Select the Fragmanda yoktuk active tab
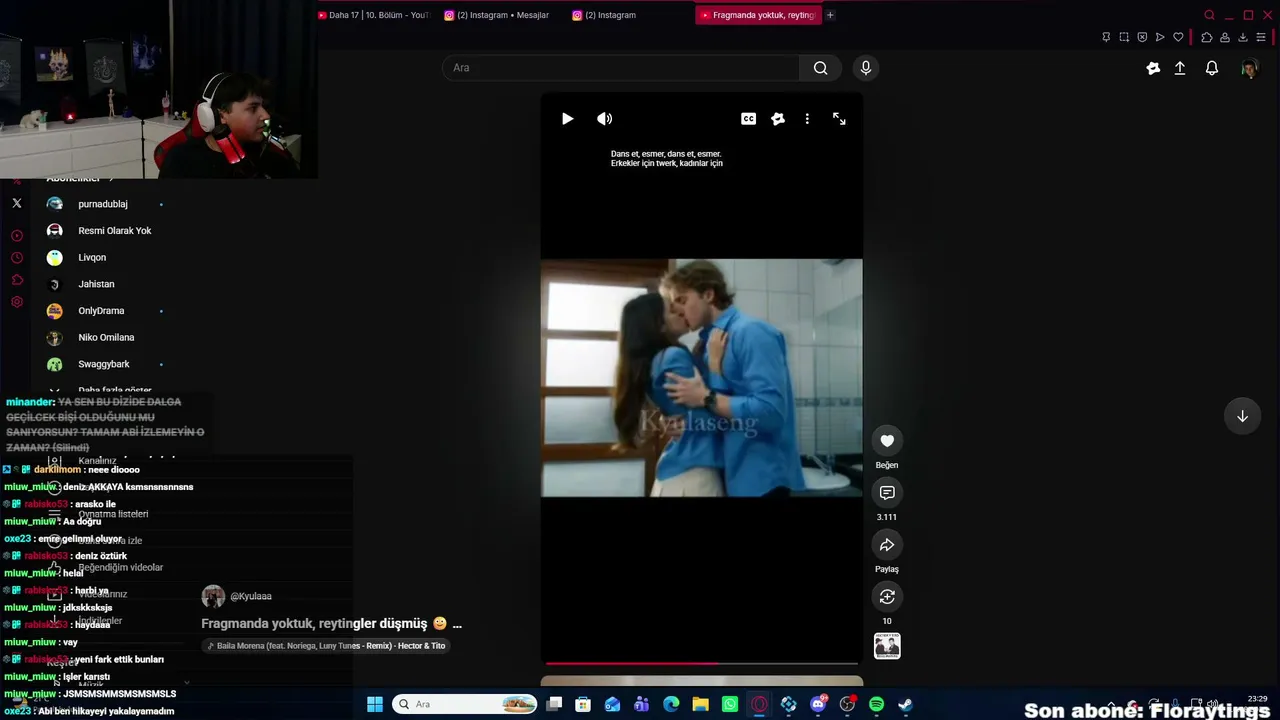Screen dimensions: 1280x720 (x=758, y=15)
